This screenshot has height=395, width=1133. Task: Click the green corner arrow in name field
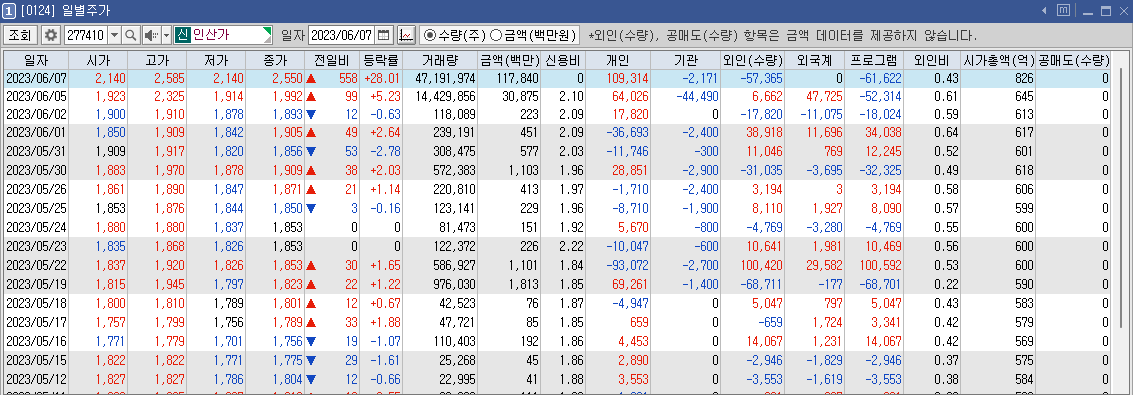268,31
